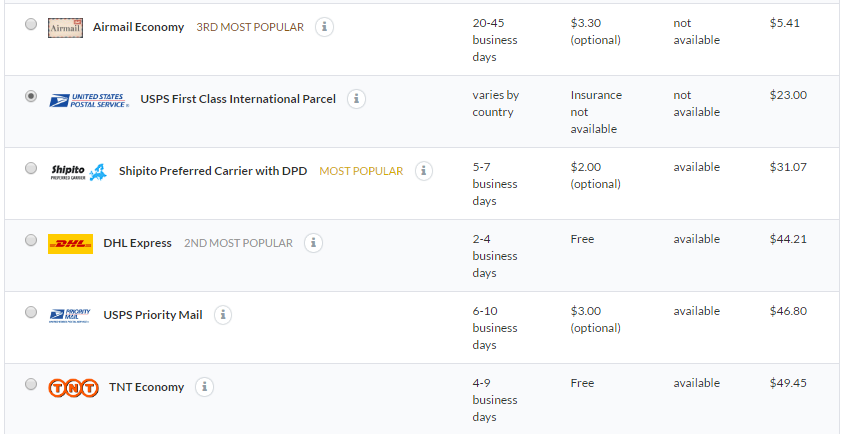This screenshot has height=434, width=846.
Task: Click the orange TNT logo
Action: 73,388
